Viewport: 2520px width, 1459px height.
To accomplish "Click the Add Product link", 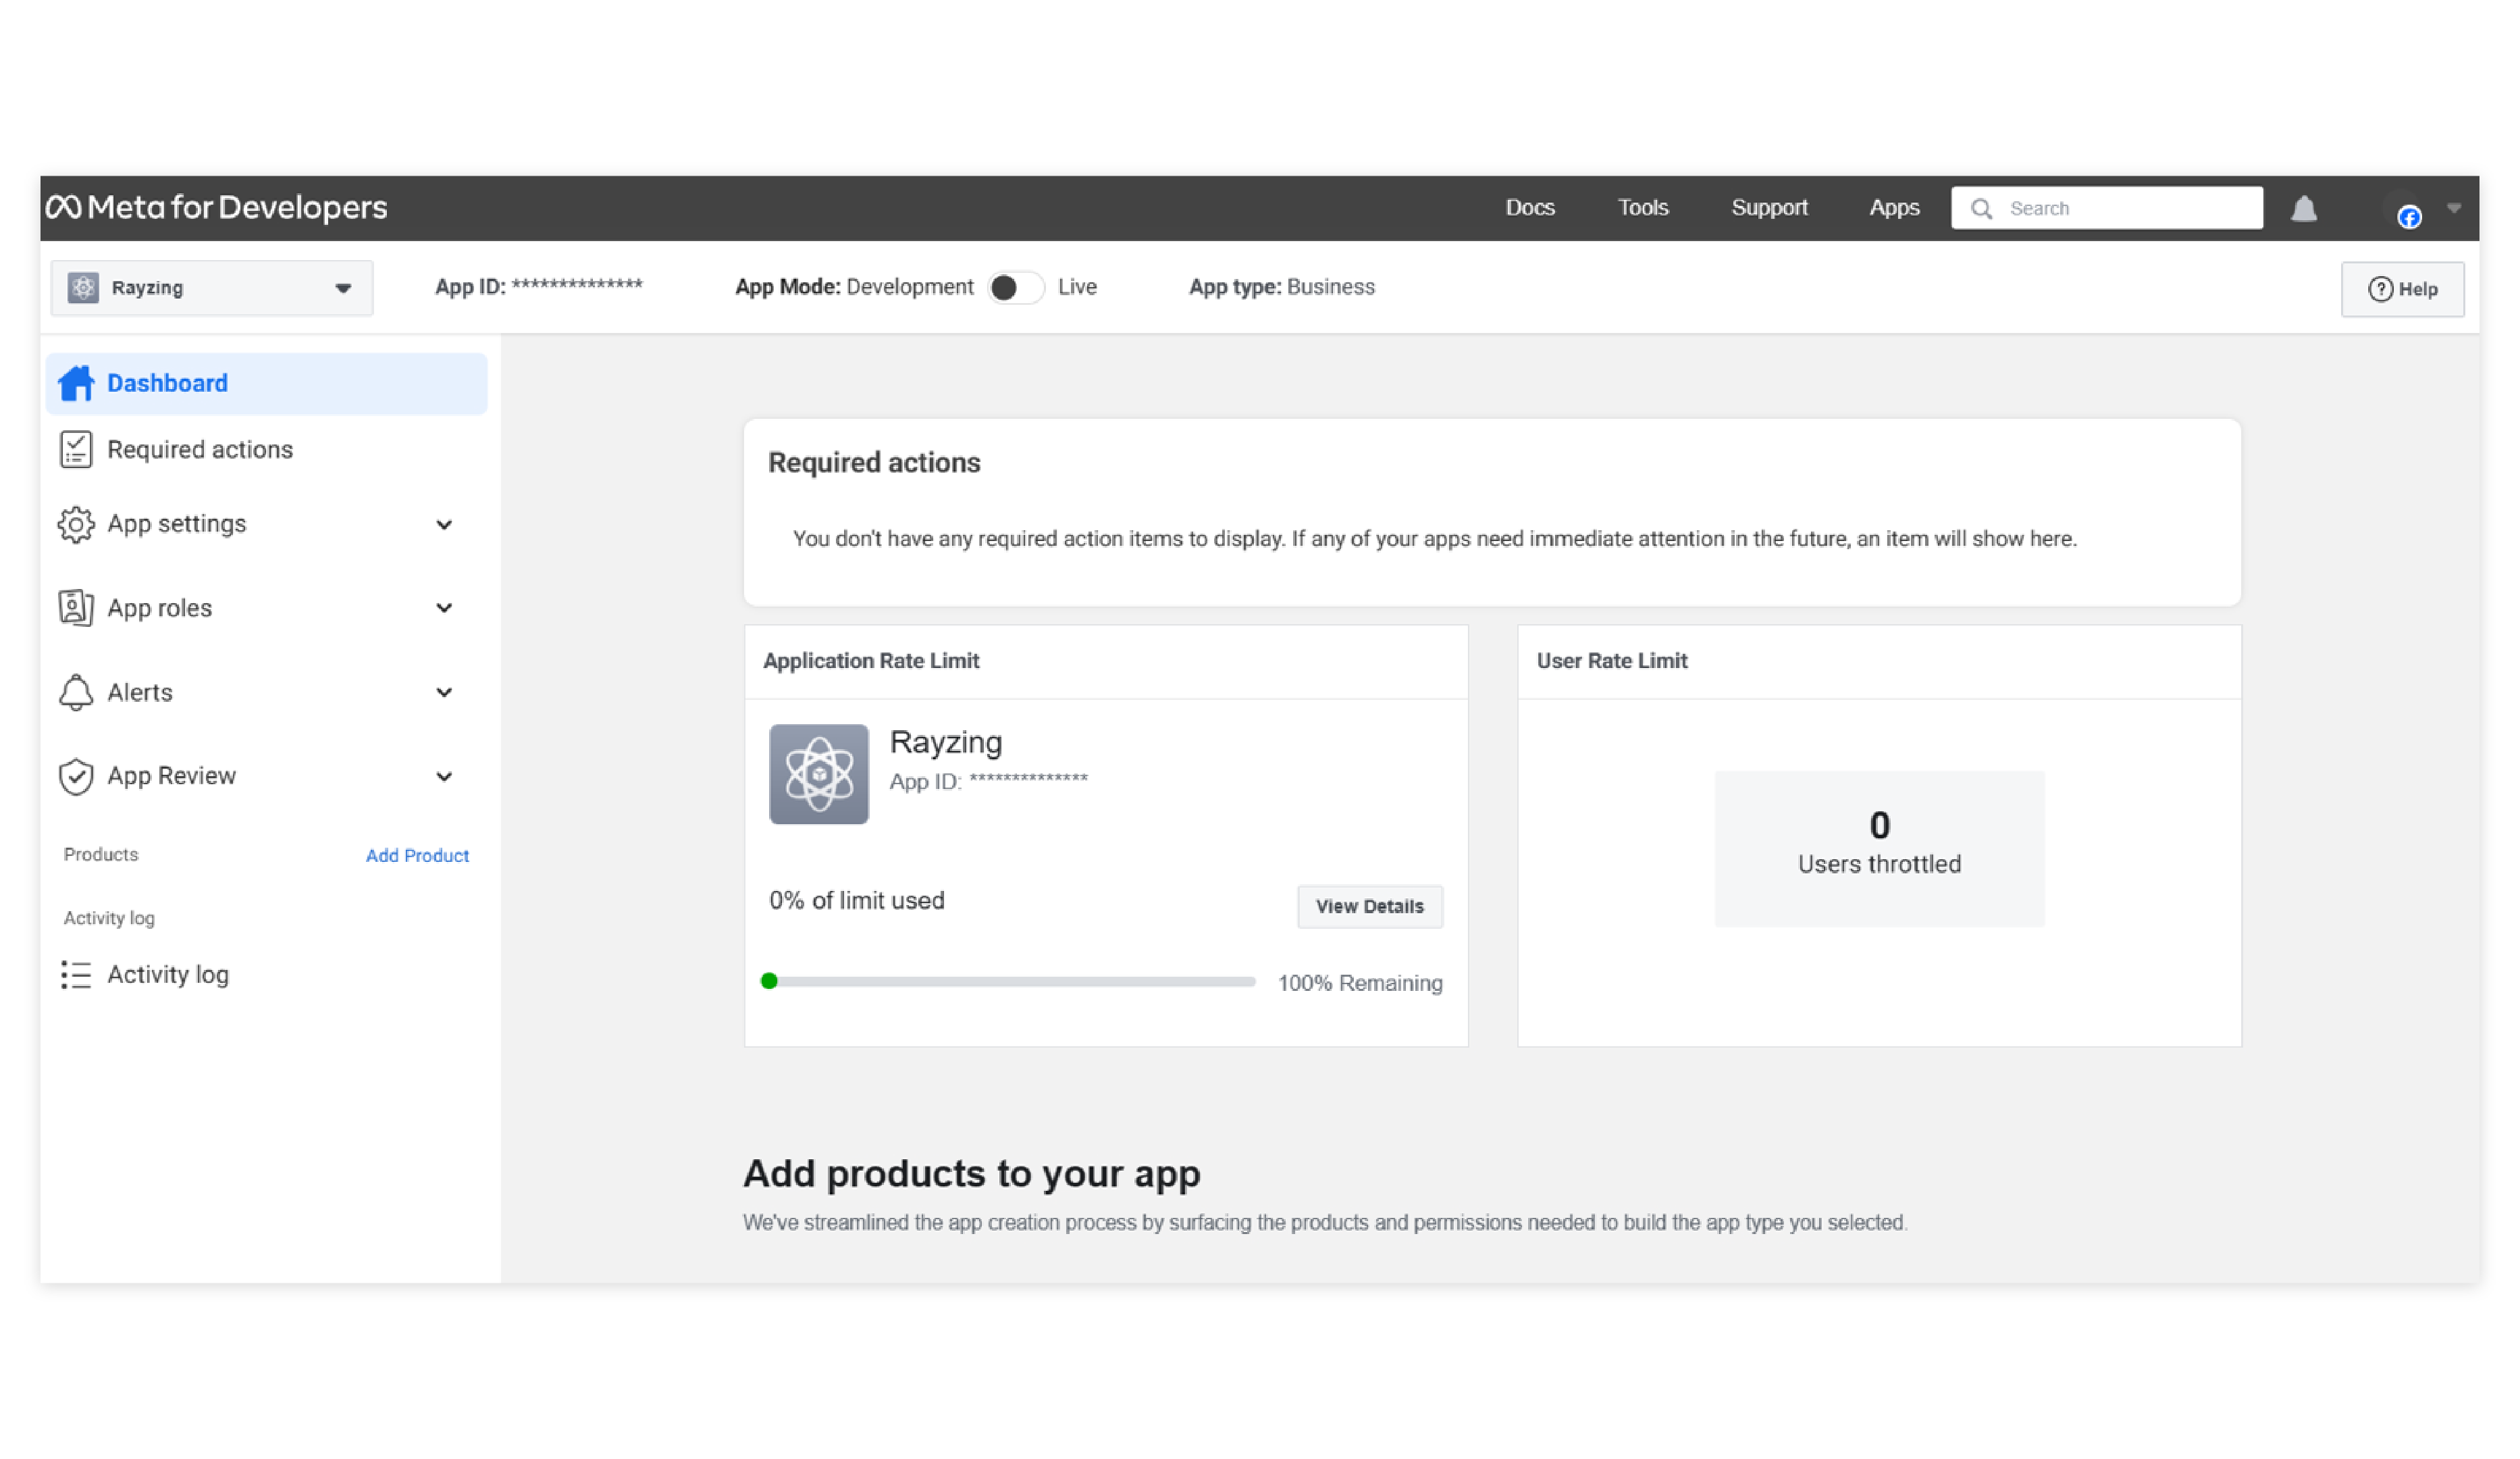I will tap(417, 855).
